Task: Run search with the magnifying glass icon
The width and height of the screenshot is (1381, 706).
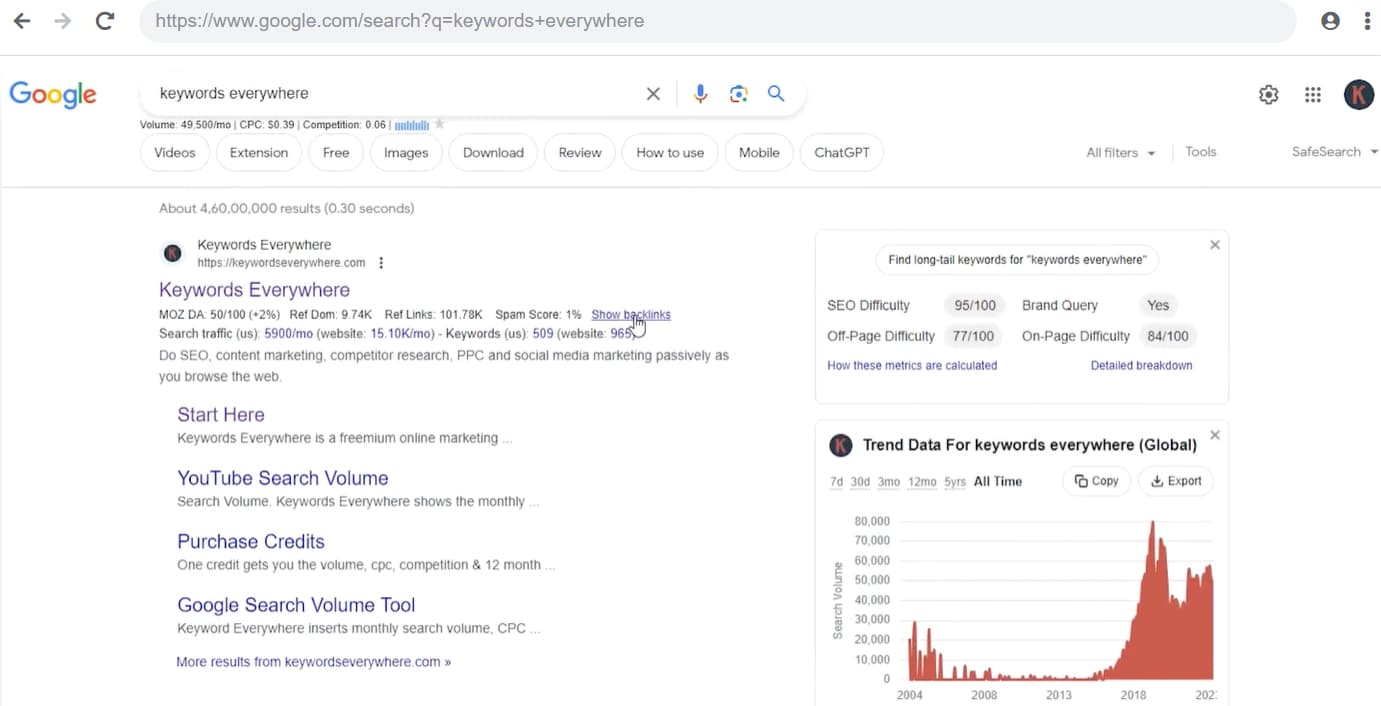Action: pos(776,94)
